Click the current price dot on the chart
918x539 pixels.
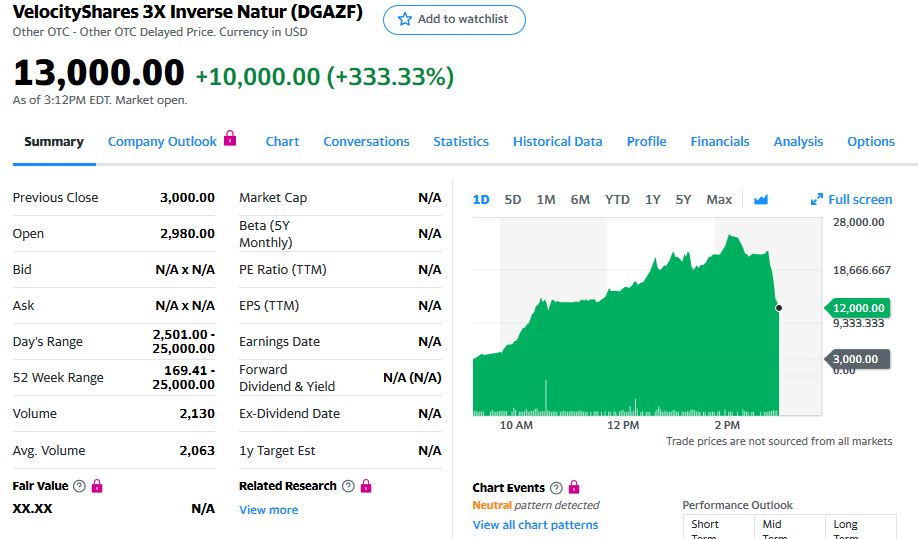[x=779, y=308]
